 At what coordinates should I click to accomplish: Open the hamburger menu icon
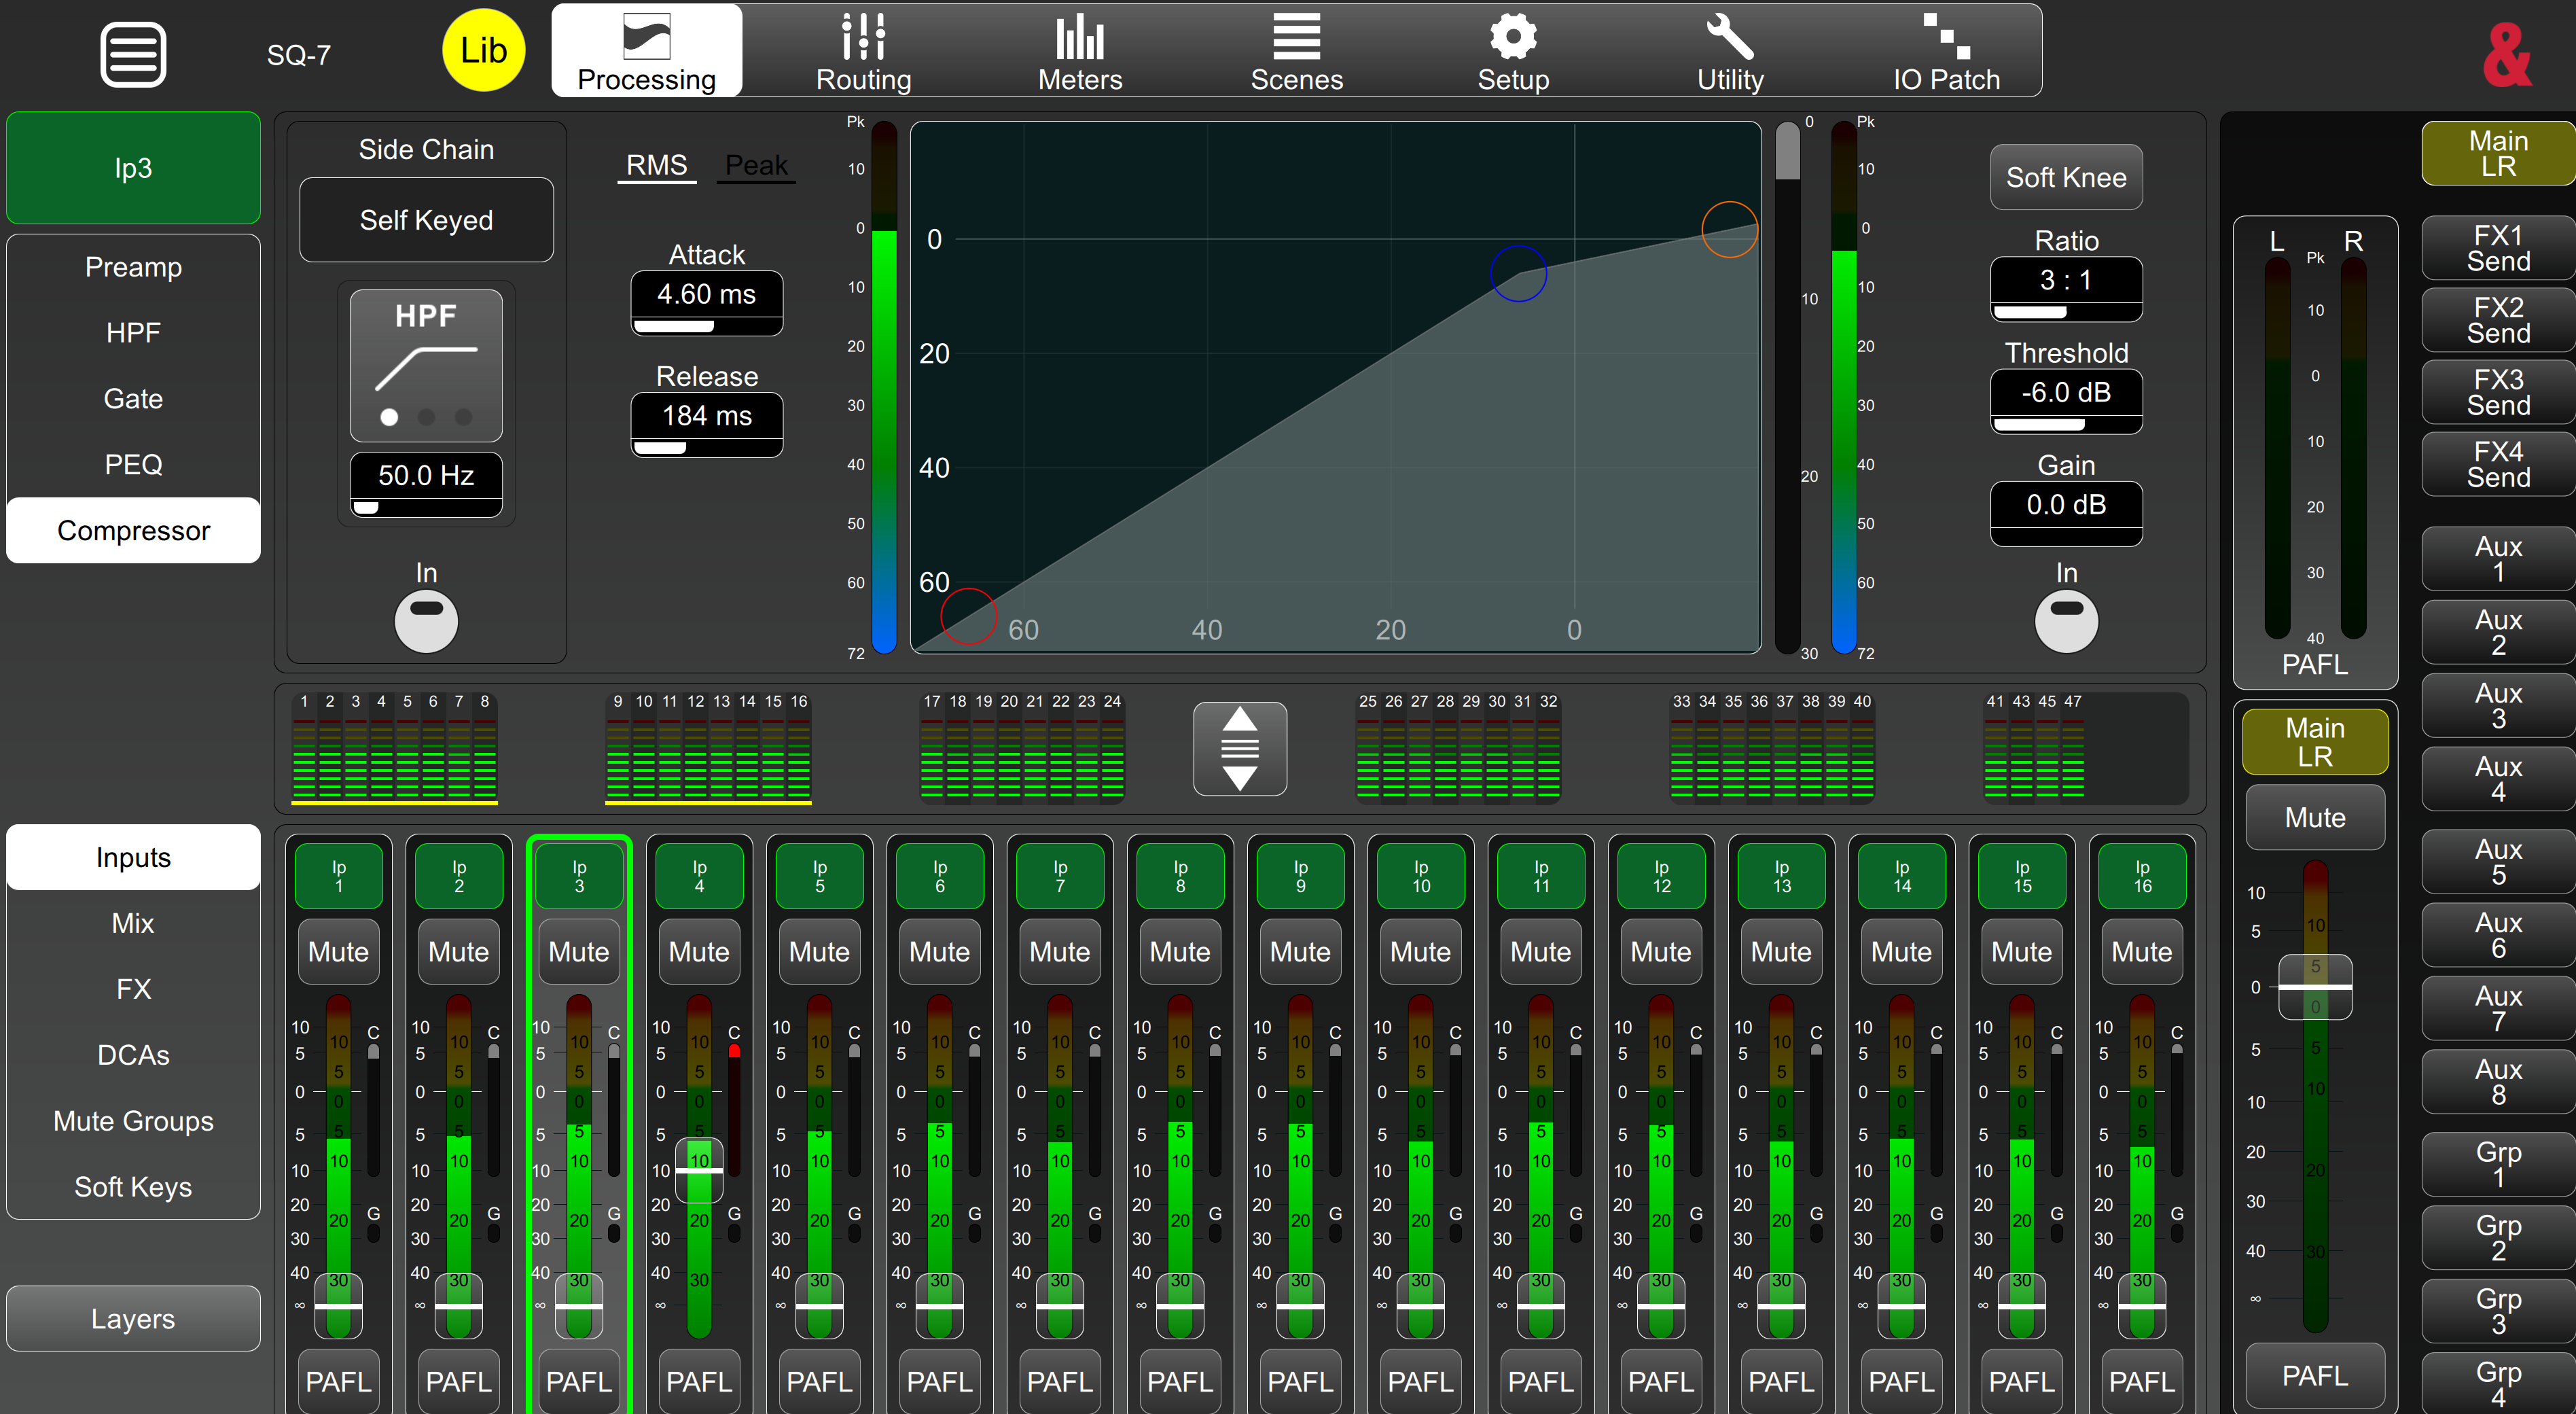tap(133, 54)
